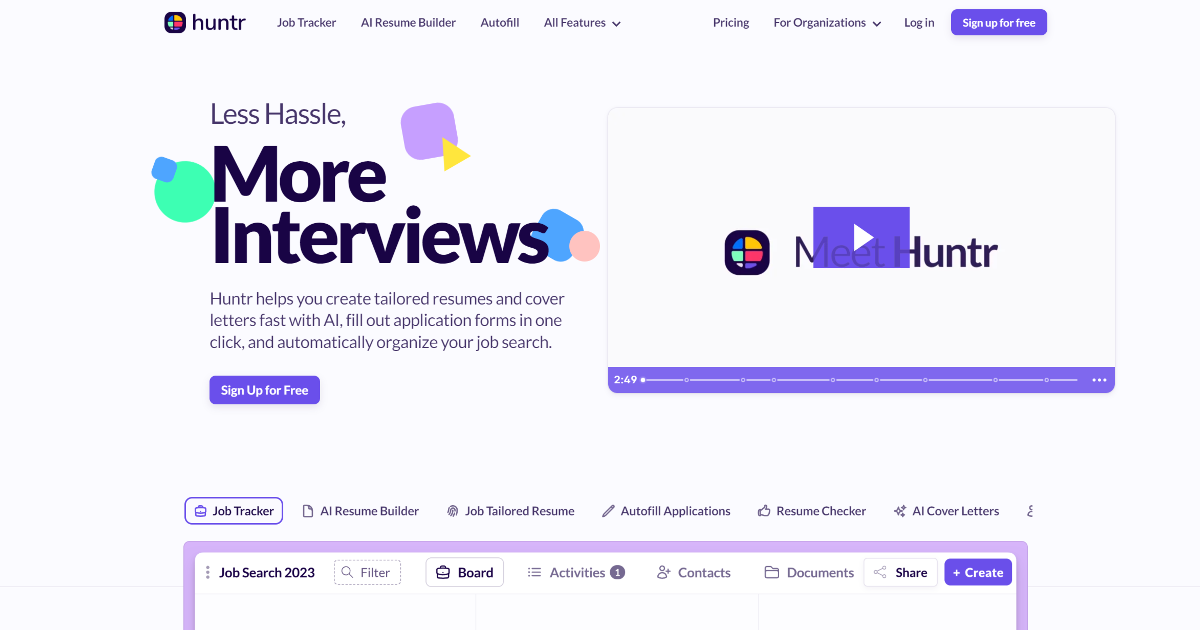1200x630 pixels.
Task: Switch to the Job Tailored Resume tab
Action: (x=510, y=510)
